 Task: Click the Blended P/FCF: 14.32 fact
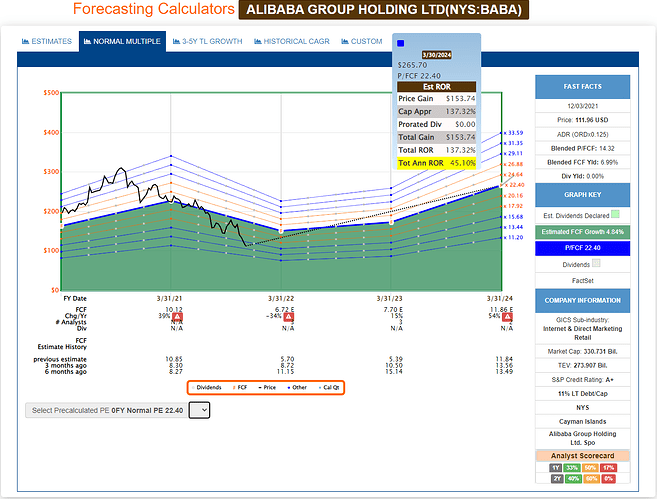582,148
